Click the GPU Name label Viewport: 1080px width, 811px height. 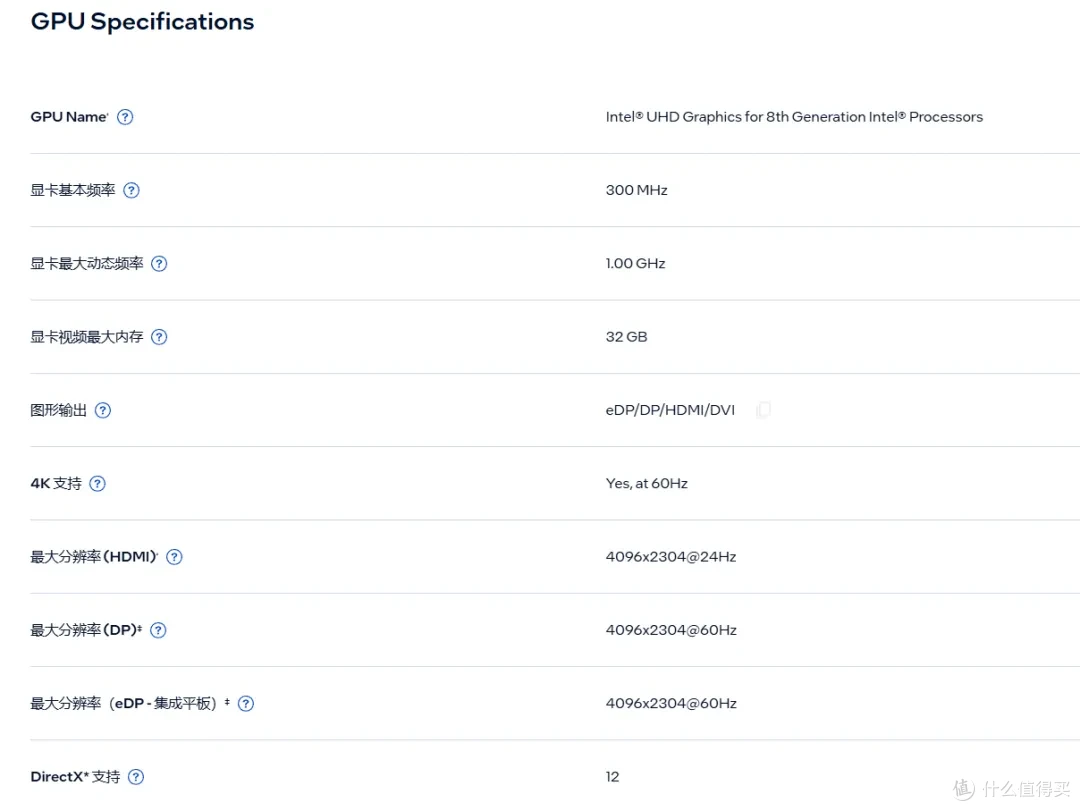click(x=69, y=117)
